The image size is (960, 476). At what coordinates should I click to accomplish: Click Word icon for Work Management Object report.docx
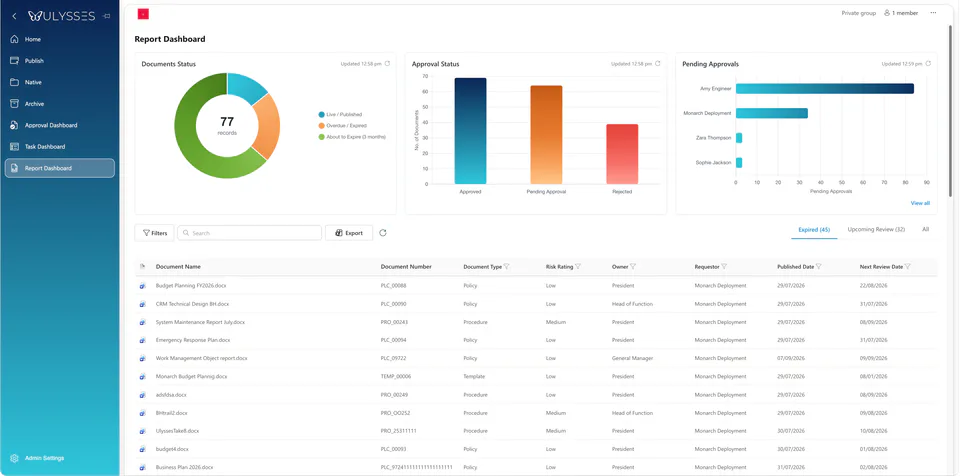pos(143,358)
